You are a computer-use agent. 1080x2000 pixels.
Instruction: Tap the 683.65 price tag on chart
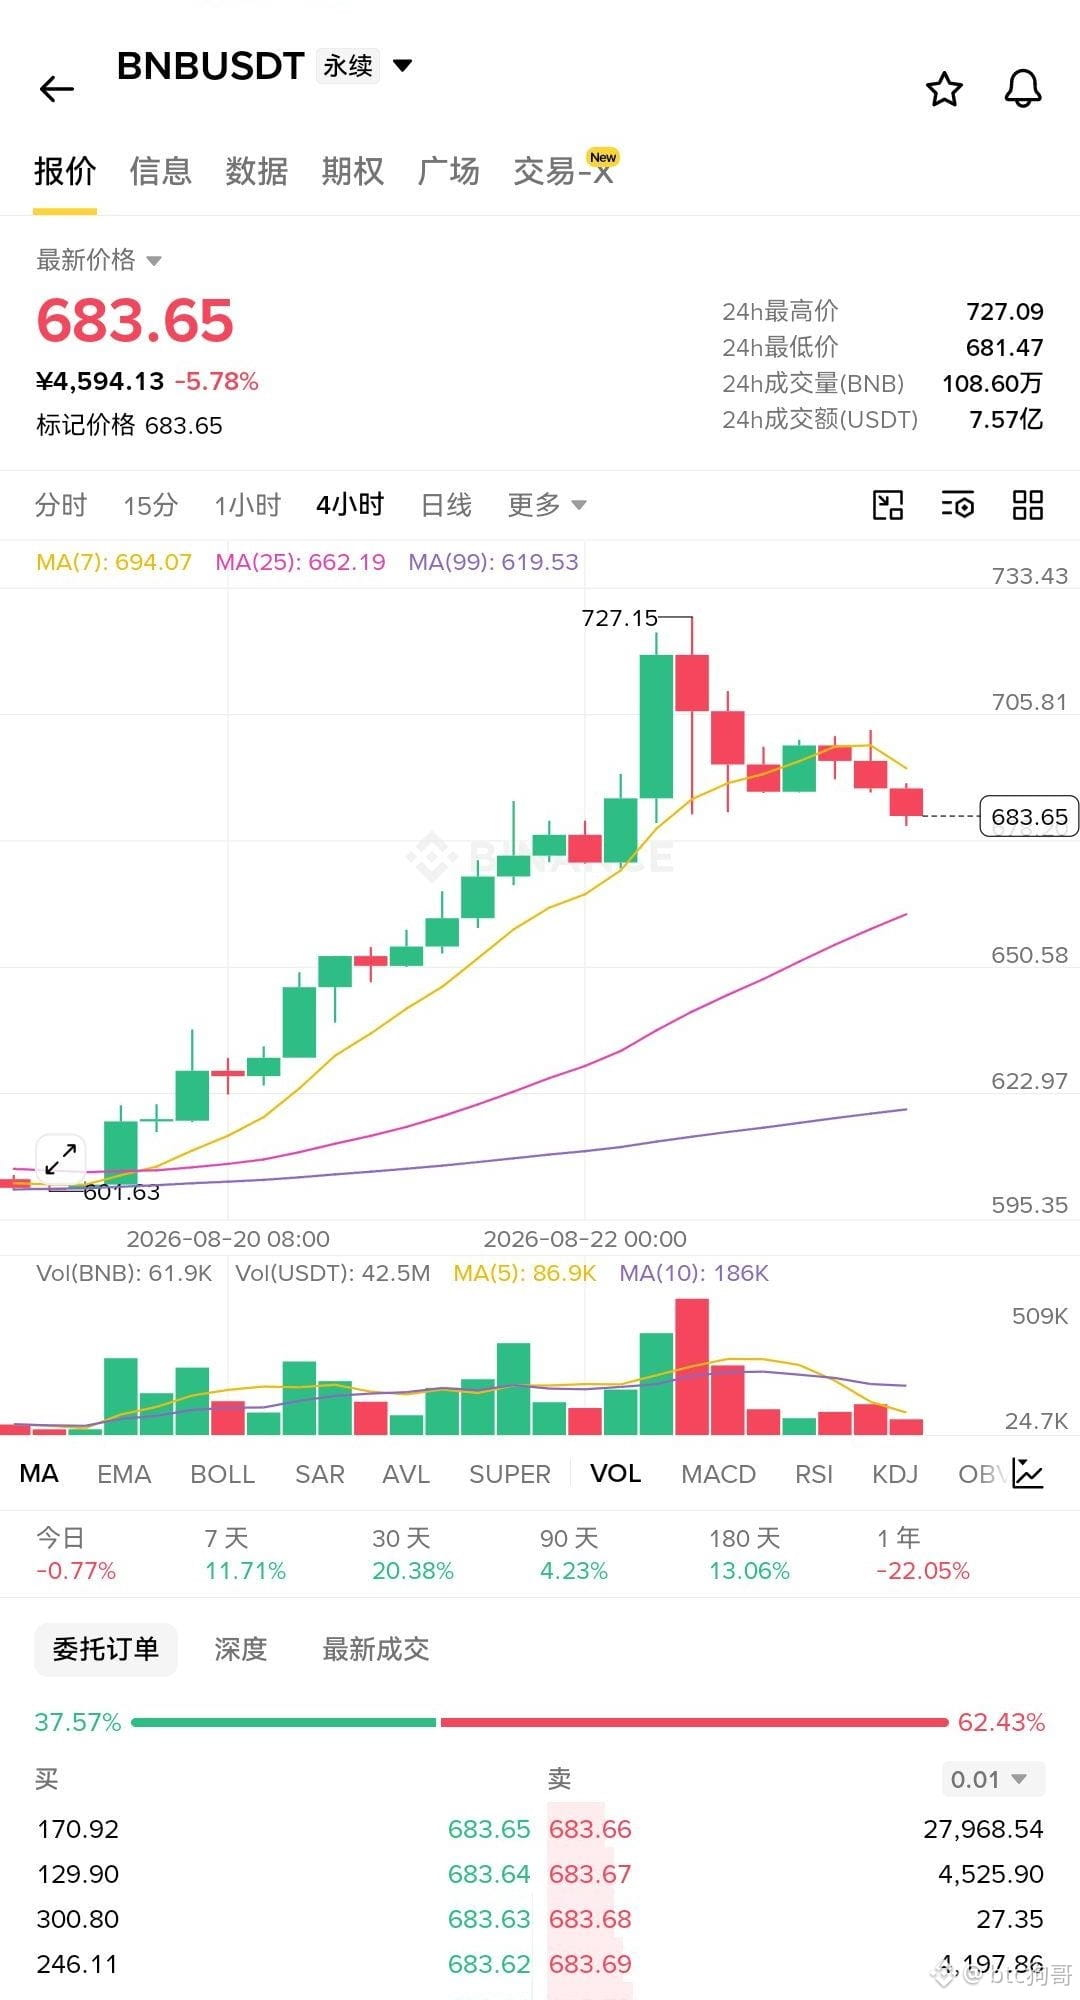point(1029,817)
